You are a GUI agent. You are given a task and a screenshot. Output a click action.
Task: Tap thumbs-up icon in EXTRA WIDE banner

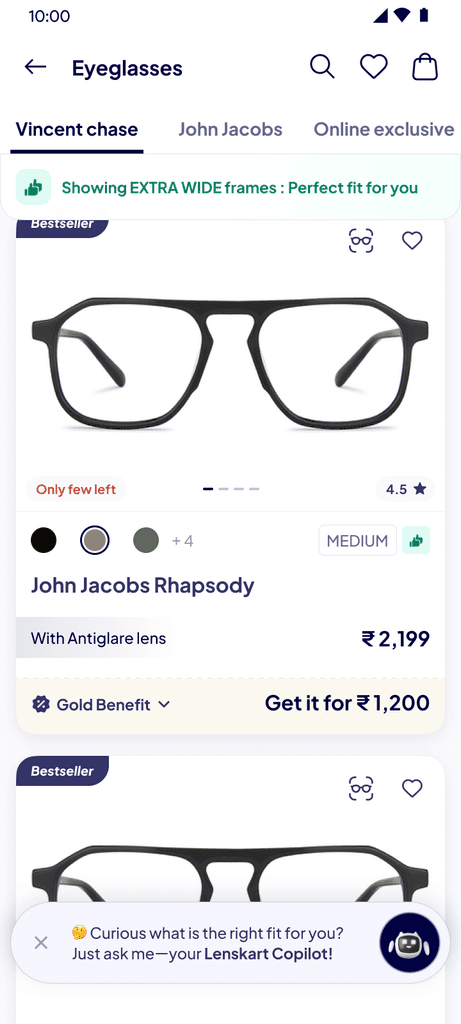[33, 188]
